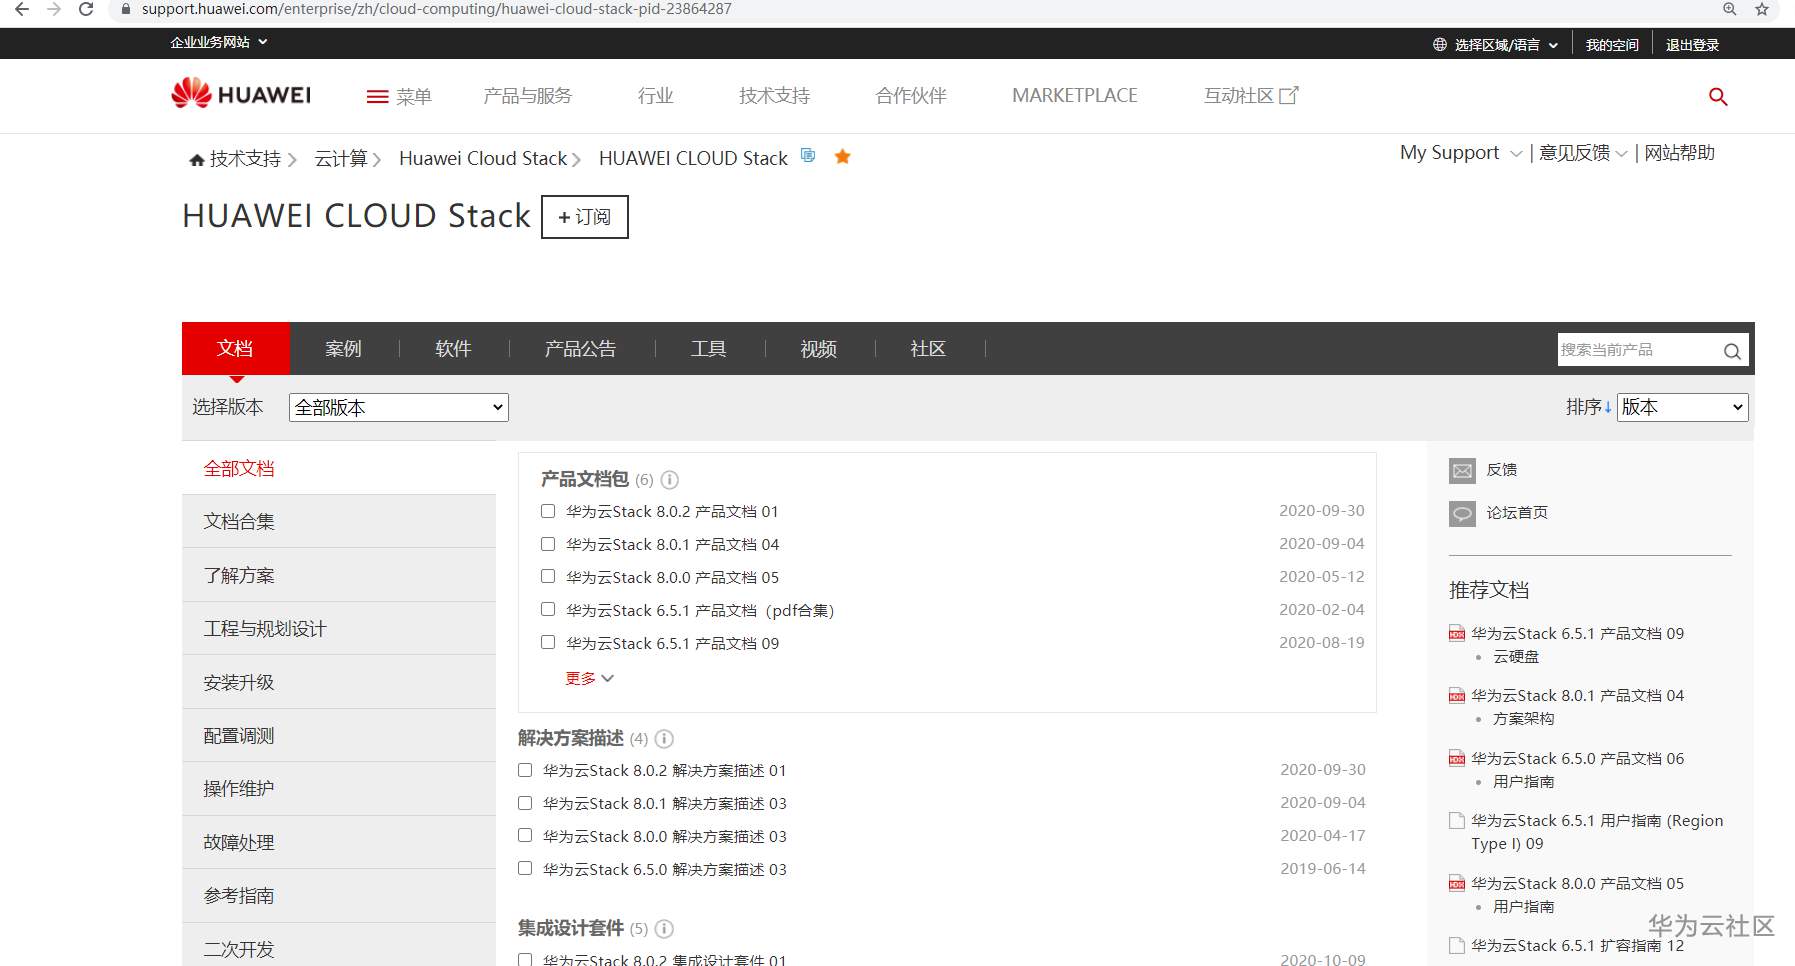This screenshot has width=1795, height=966.
Task: Check the box for 华为云Stack 8.0.1 解决方案描述 03
Action: click(525, 803)
